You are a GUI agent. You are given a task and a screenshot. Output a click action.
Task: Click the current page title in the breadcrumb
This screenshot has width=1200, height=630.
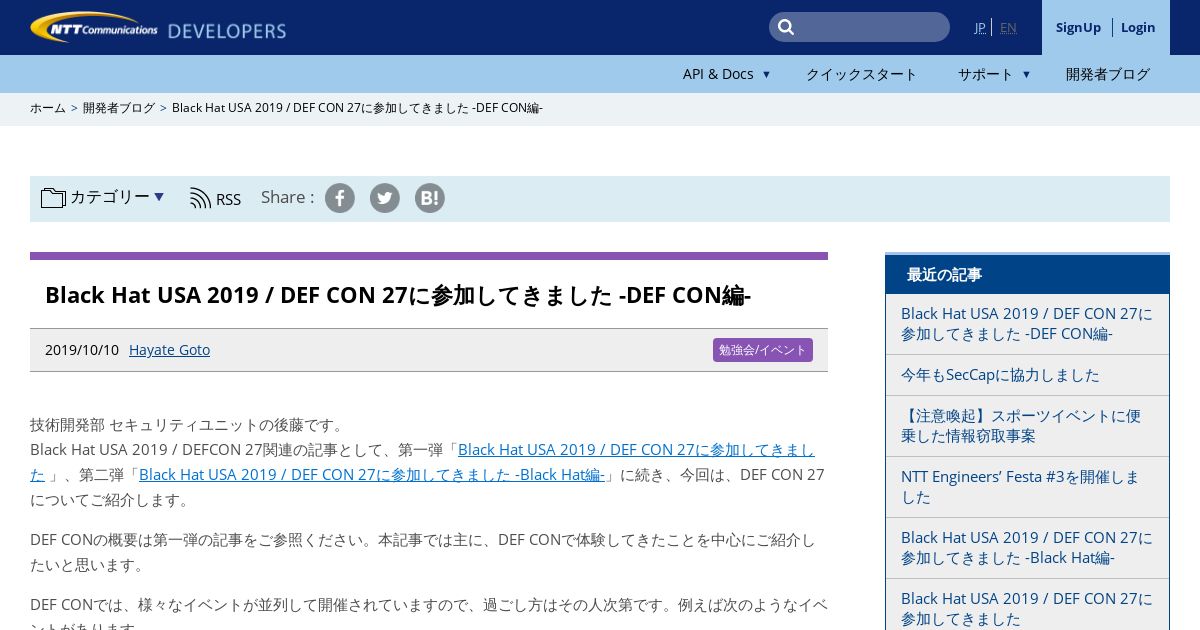(x=357, y=108)
